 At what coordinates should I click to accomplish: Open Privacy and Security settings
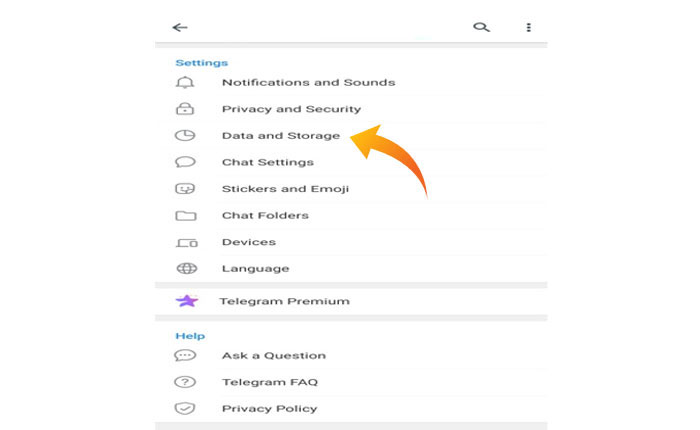291,109
